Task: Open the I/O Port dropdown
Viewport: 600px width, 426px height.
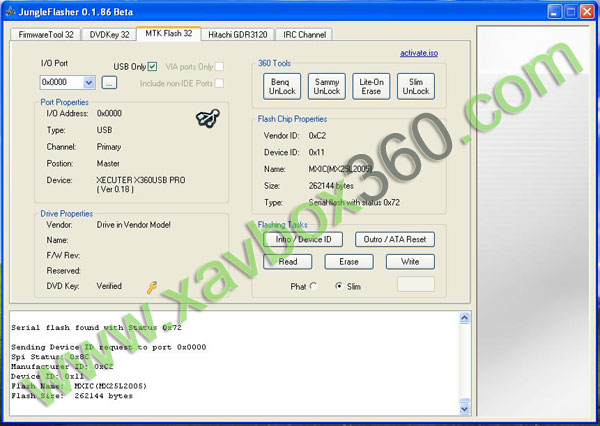Action: coord(89,82)
